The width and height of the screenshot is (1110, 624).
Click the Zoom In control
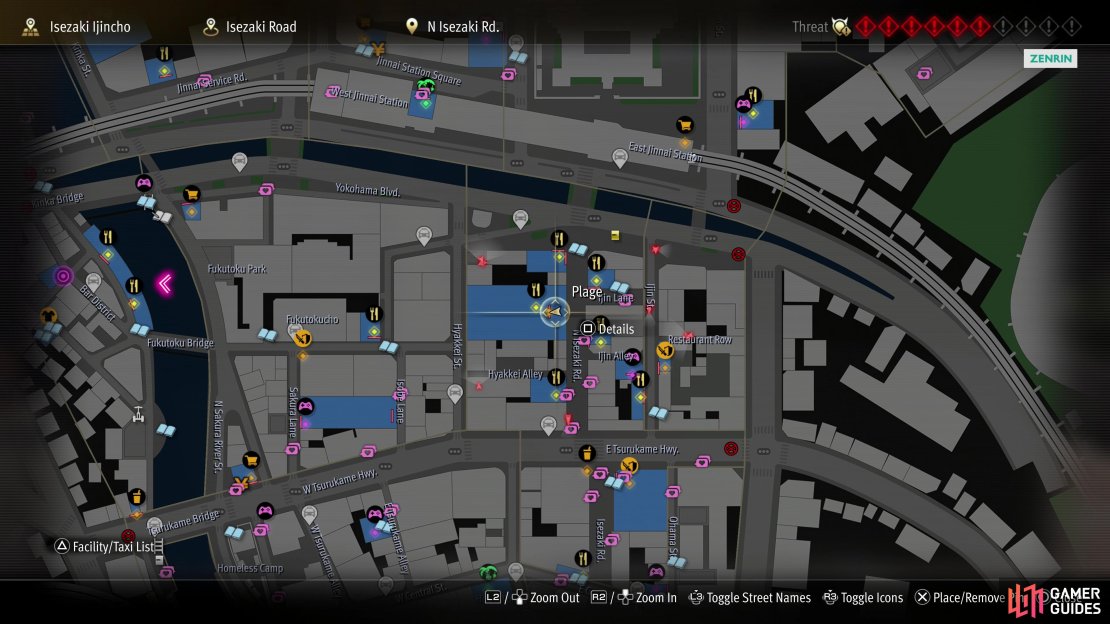click(x=634, y=598)
